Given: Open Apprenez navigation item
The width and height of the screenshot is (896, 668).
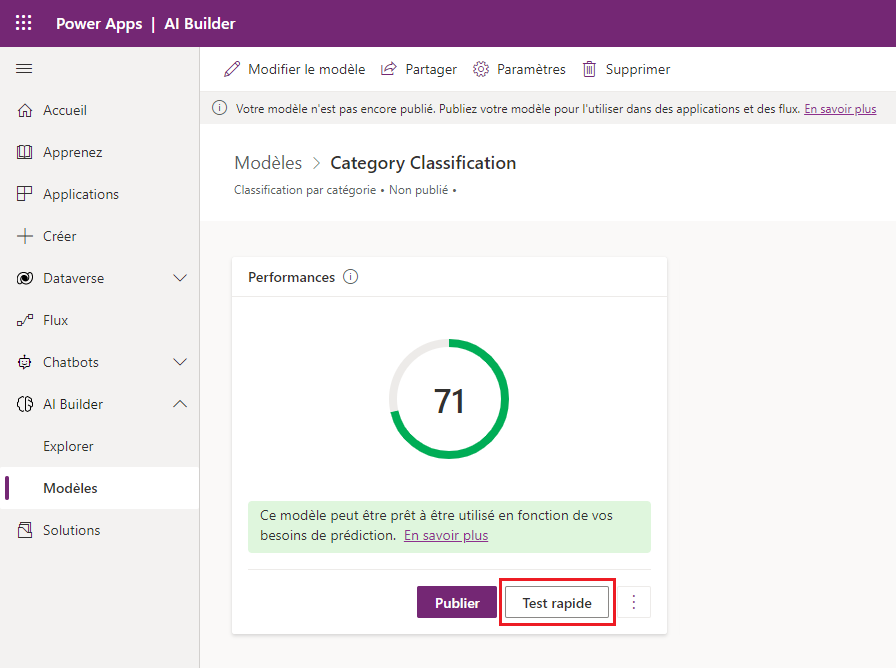Looking at the screenshot, I should tap(100, 152).
